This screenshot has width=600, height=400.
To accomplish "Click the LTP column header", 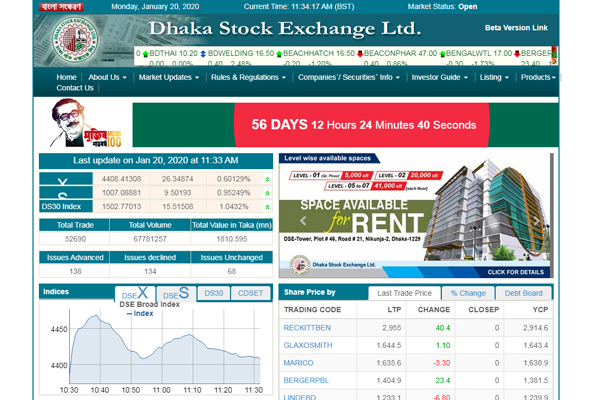I will click(394, 310).
